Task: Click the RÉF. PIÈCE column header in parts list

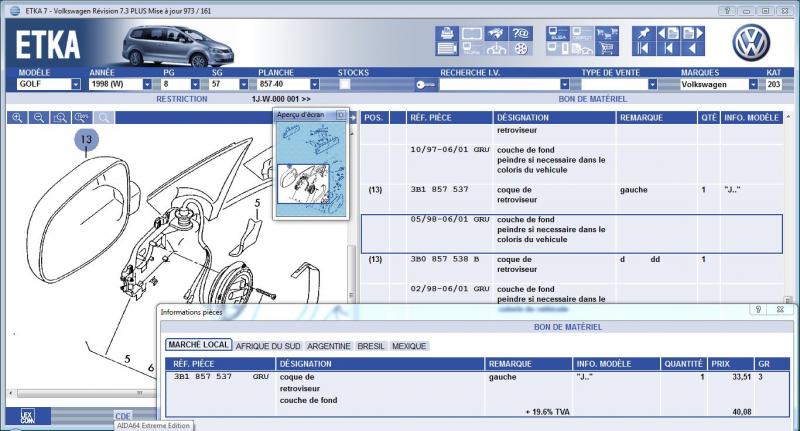Action: point(449,118)
